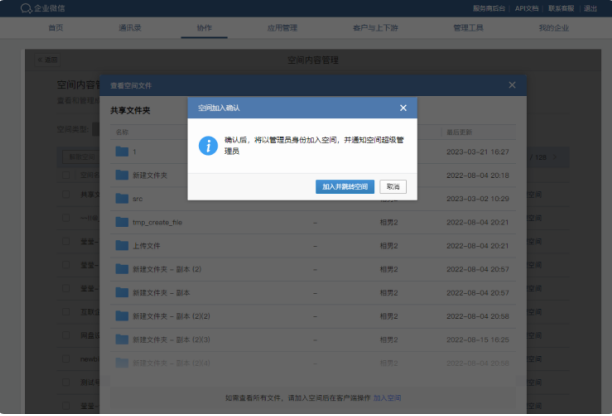Click the 加入空间 link at bottom
Image resolution: width=612 pixels, height=416 pixels.
point(388,397)
